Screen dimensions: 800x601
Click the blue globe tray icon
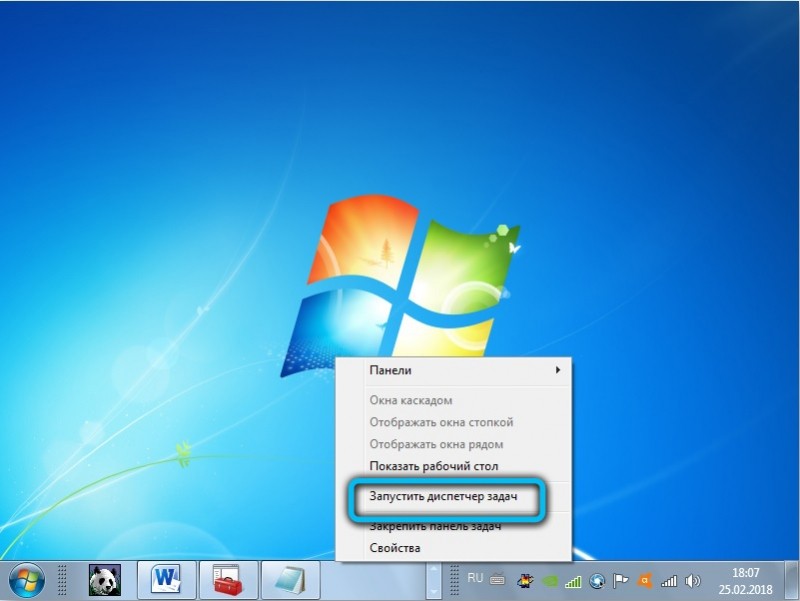[x=597, y=581]
